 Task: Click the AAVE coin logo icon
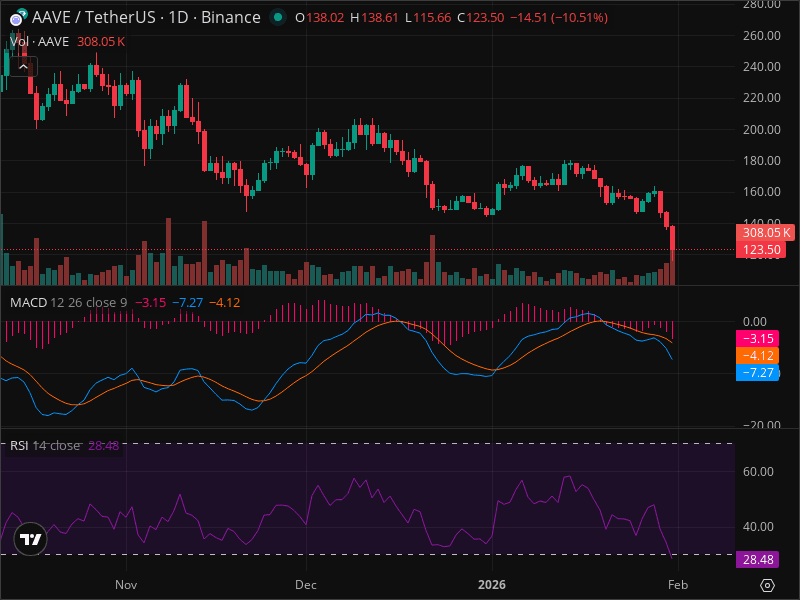[18, 18]
